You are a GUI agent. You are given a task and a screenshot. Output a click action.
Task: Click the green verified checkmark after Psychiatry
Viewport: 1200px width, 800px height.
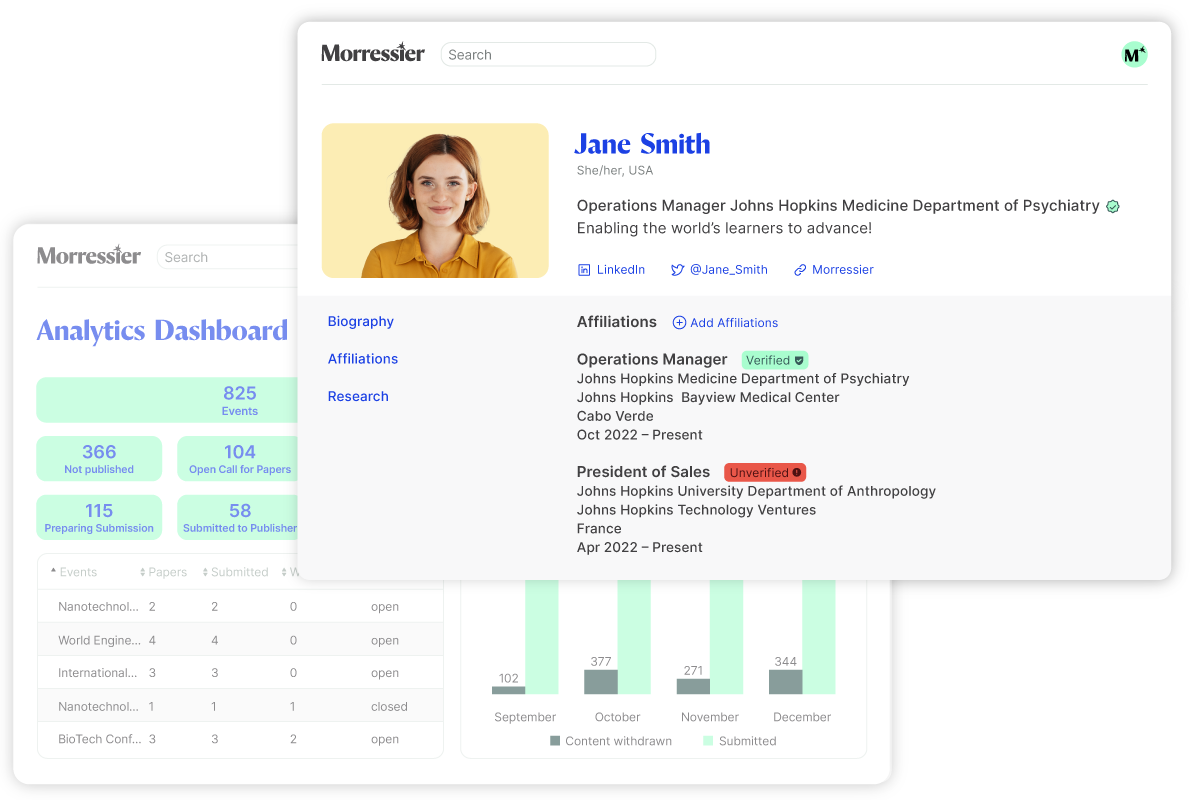(x=1113, y=206)
